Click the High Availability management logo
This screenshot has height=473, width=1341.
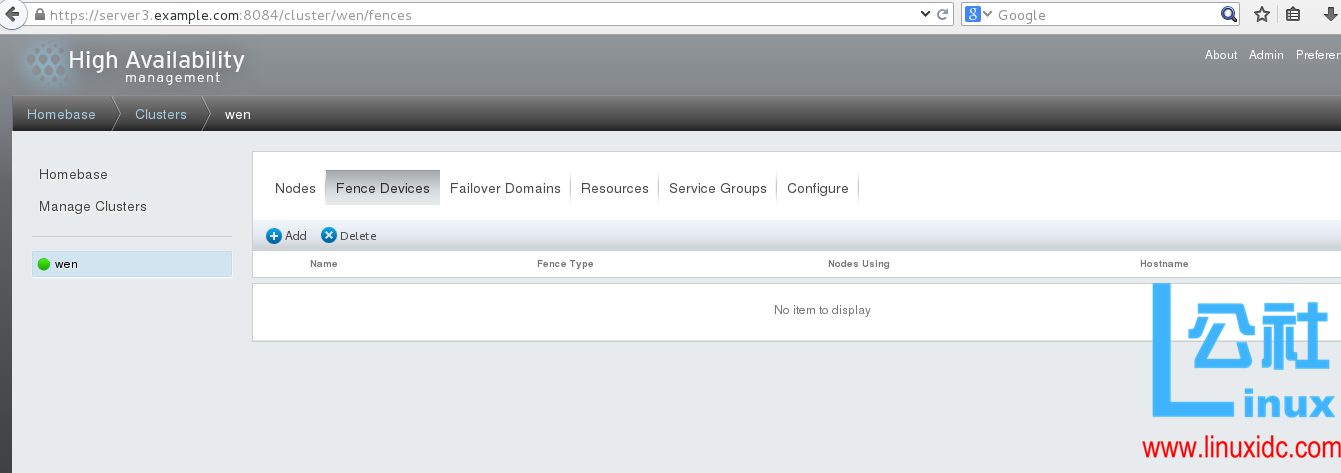[x=134, y=66]
